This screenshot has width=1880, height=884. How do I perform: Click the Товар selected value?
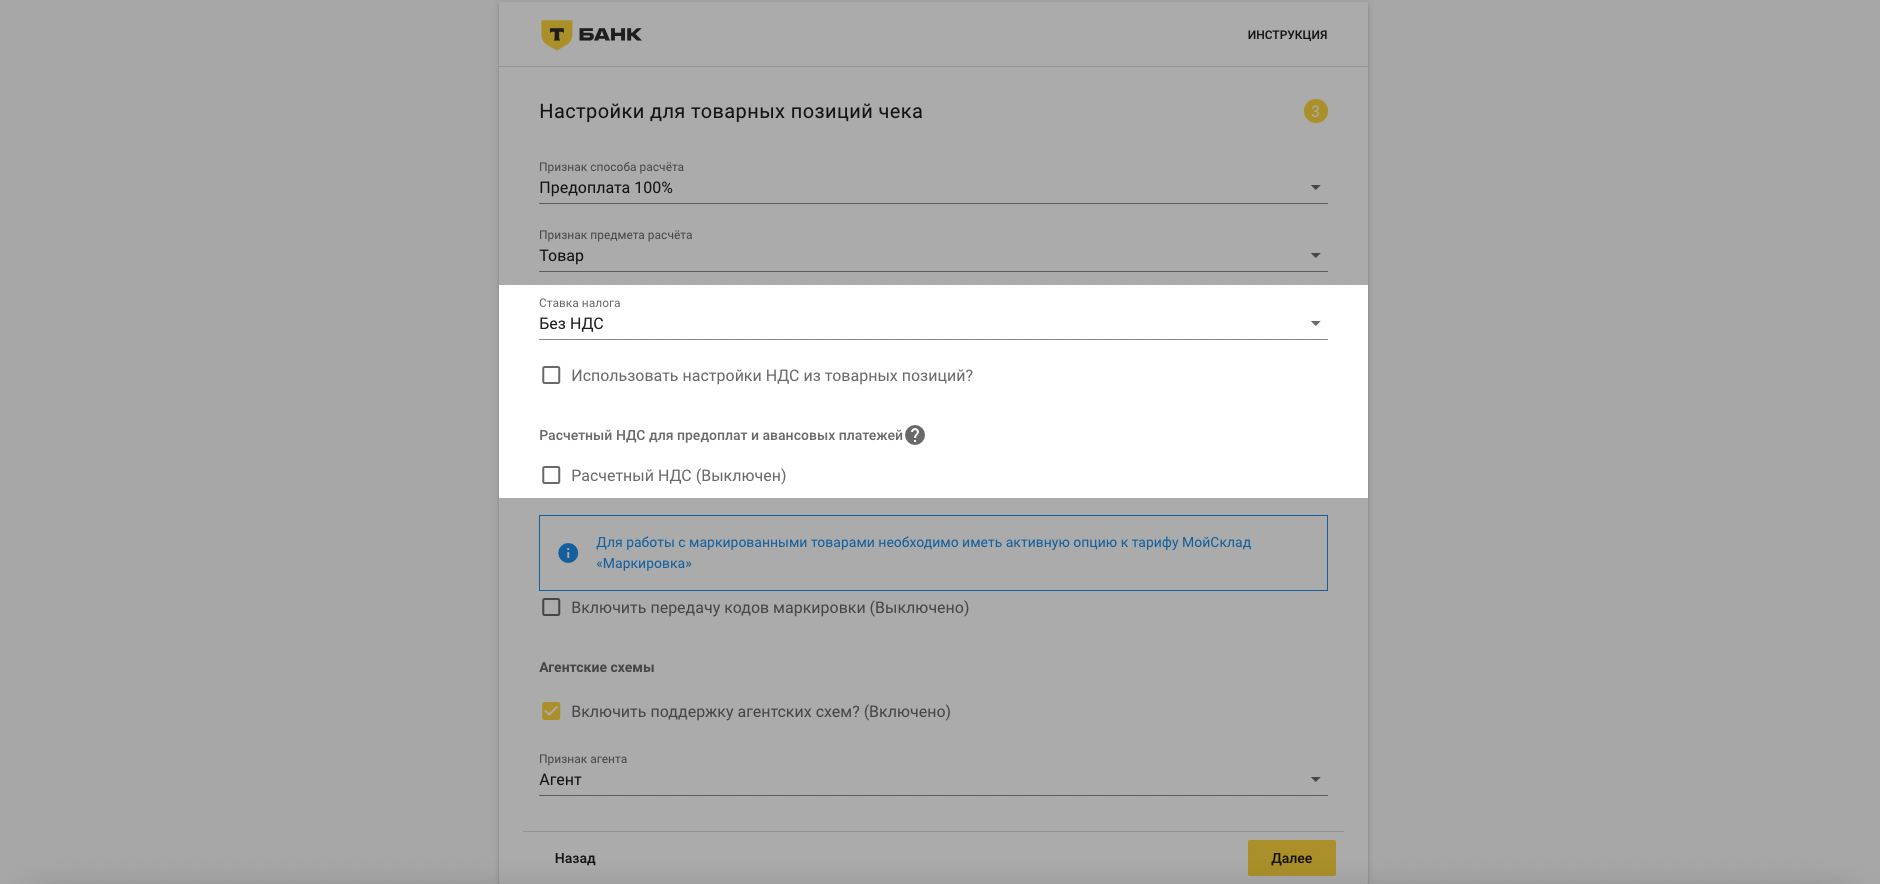point(561,256)
